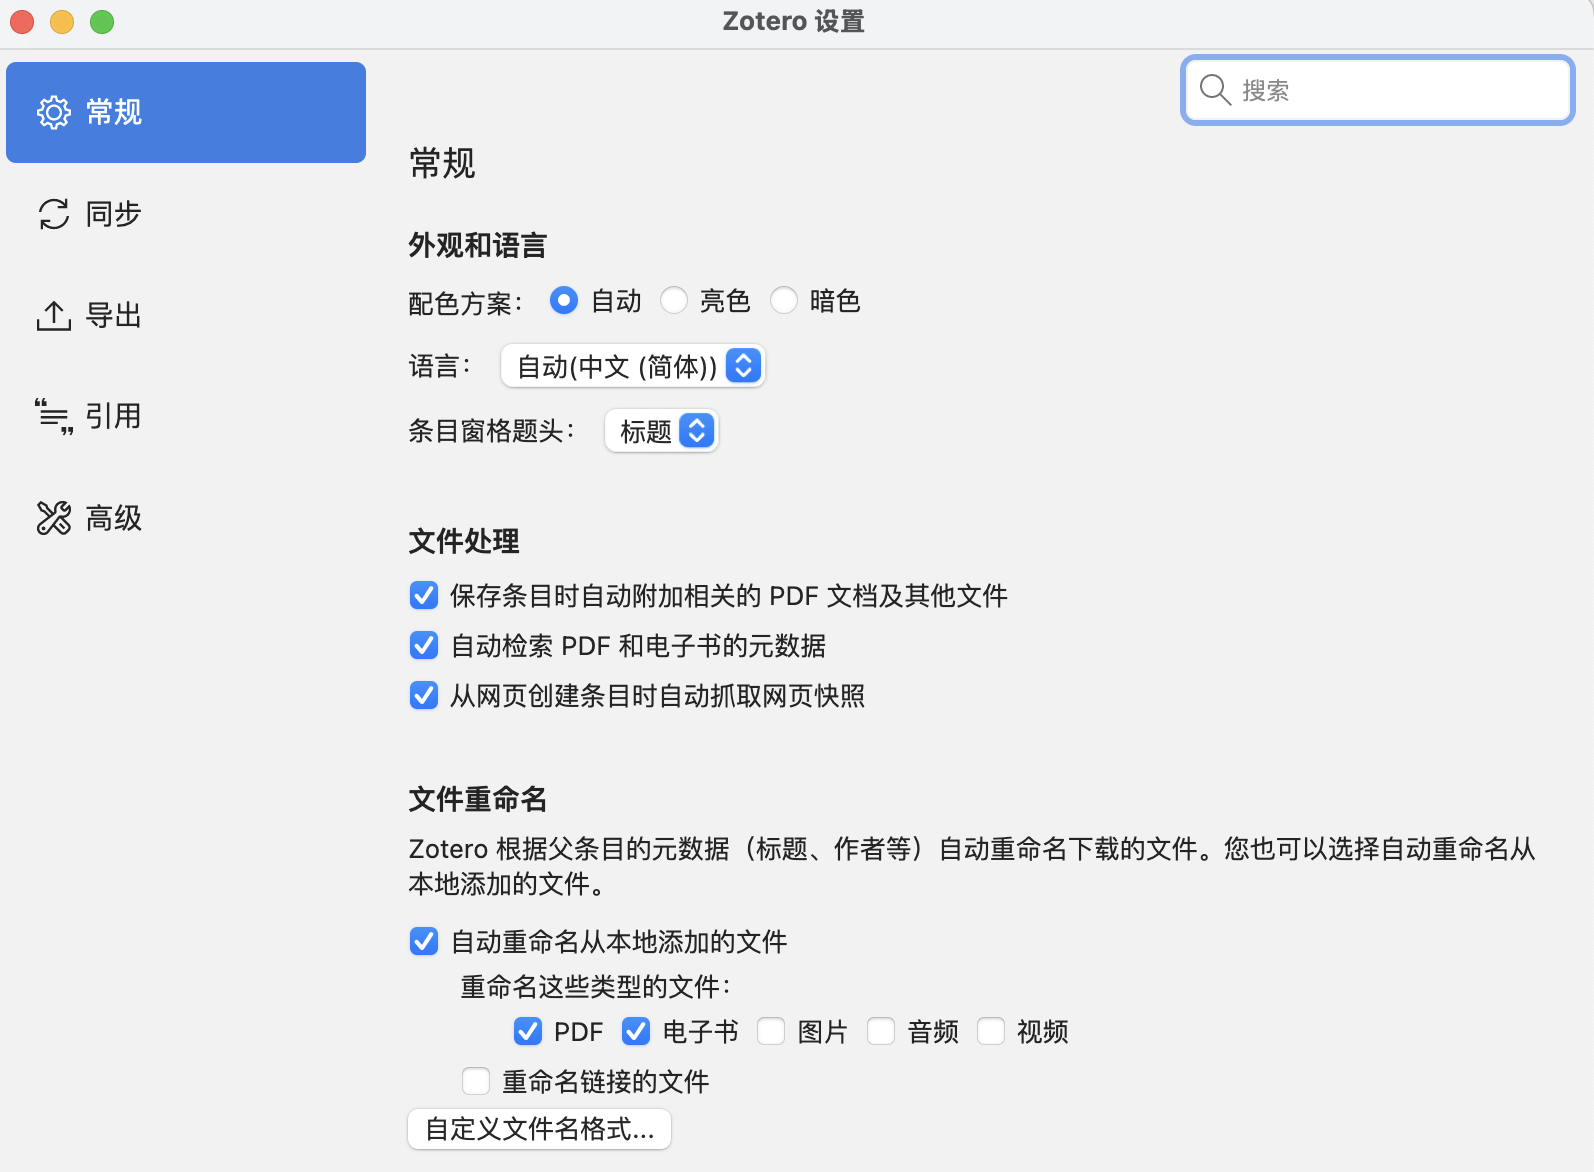The height and width of the screenshot is (1172, 1594).
Task: Choose the 暗色 color scheme option
Action: click(784, 300)
